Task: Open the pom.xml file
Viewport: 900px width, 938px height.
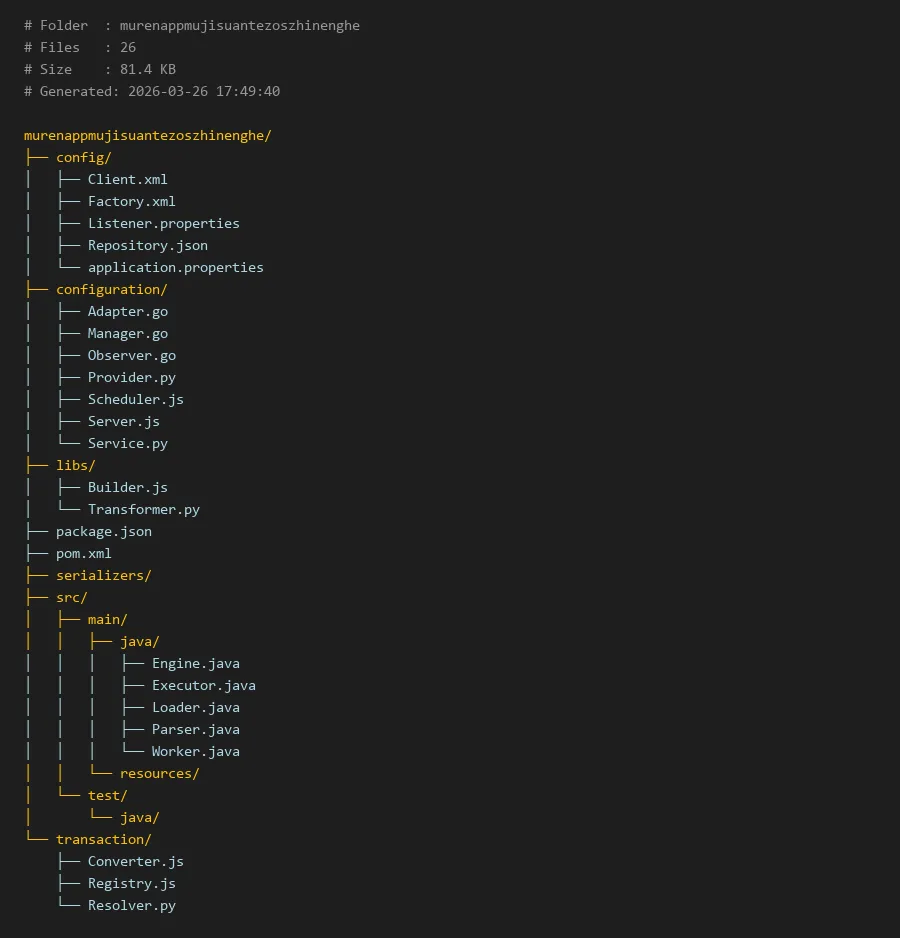Action: point(83,553)
